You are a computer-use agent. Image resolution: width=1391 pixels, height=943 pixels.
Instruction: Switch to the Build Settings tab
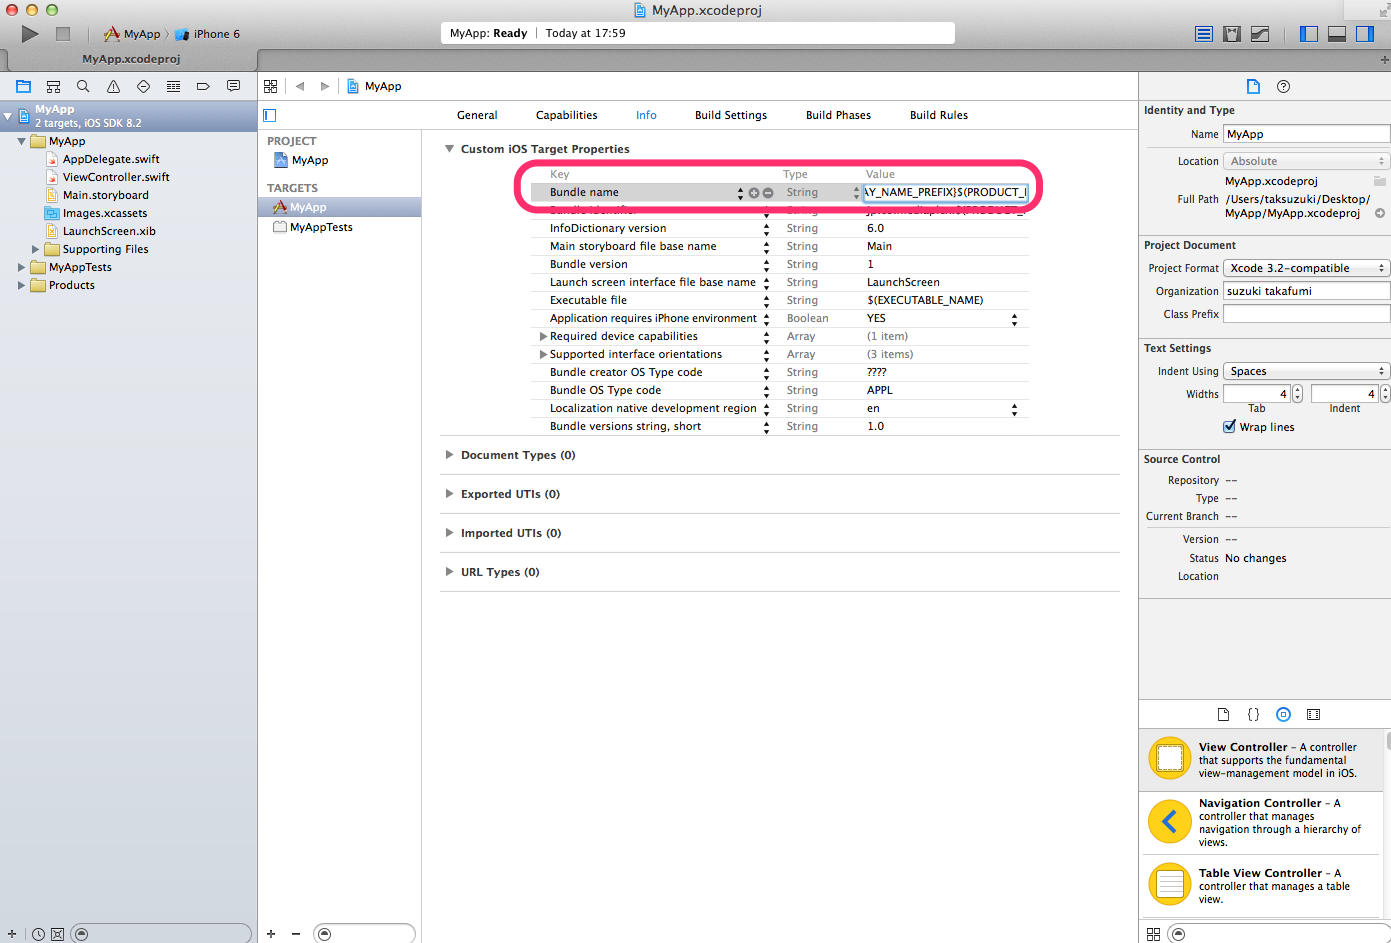[x=730, y=115]
